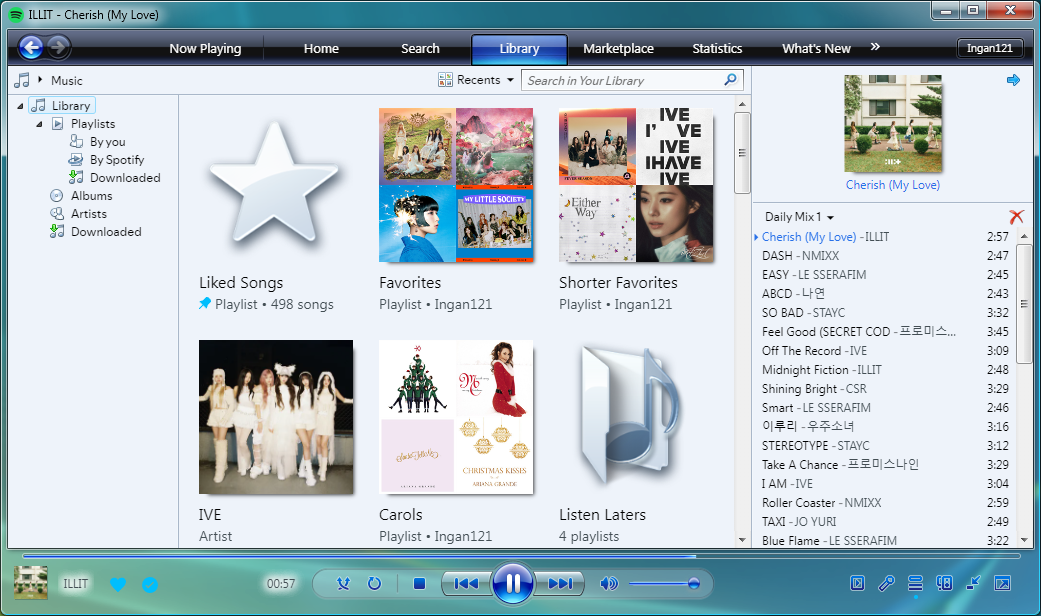The image size is (1041, 616).
Task: Click the blue checkmark downloaded icon
Action: click(x=150, y=584)
